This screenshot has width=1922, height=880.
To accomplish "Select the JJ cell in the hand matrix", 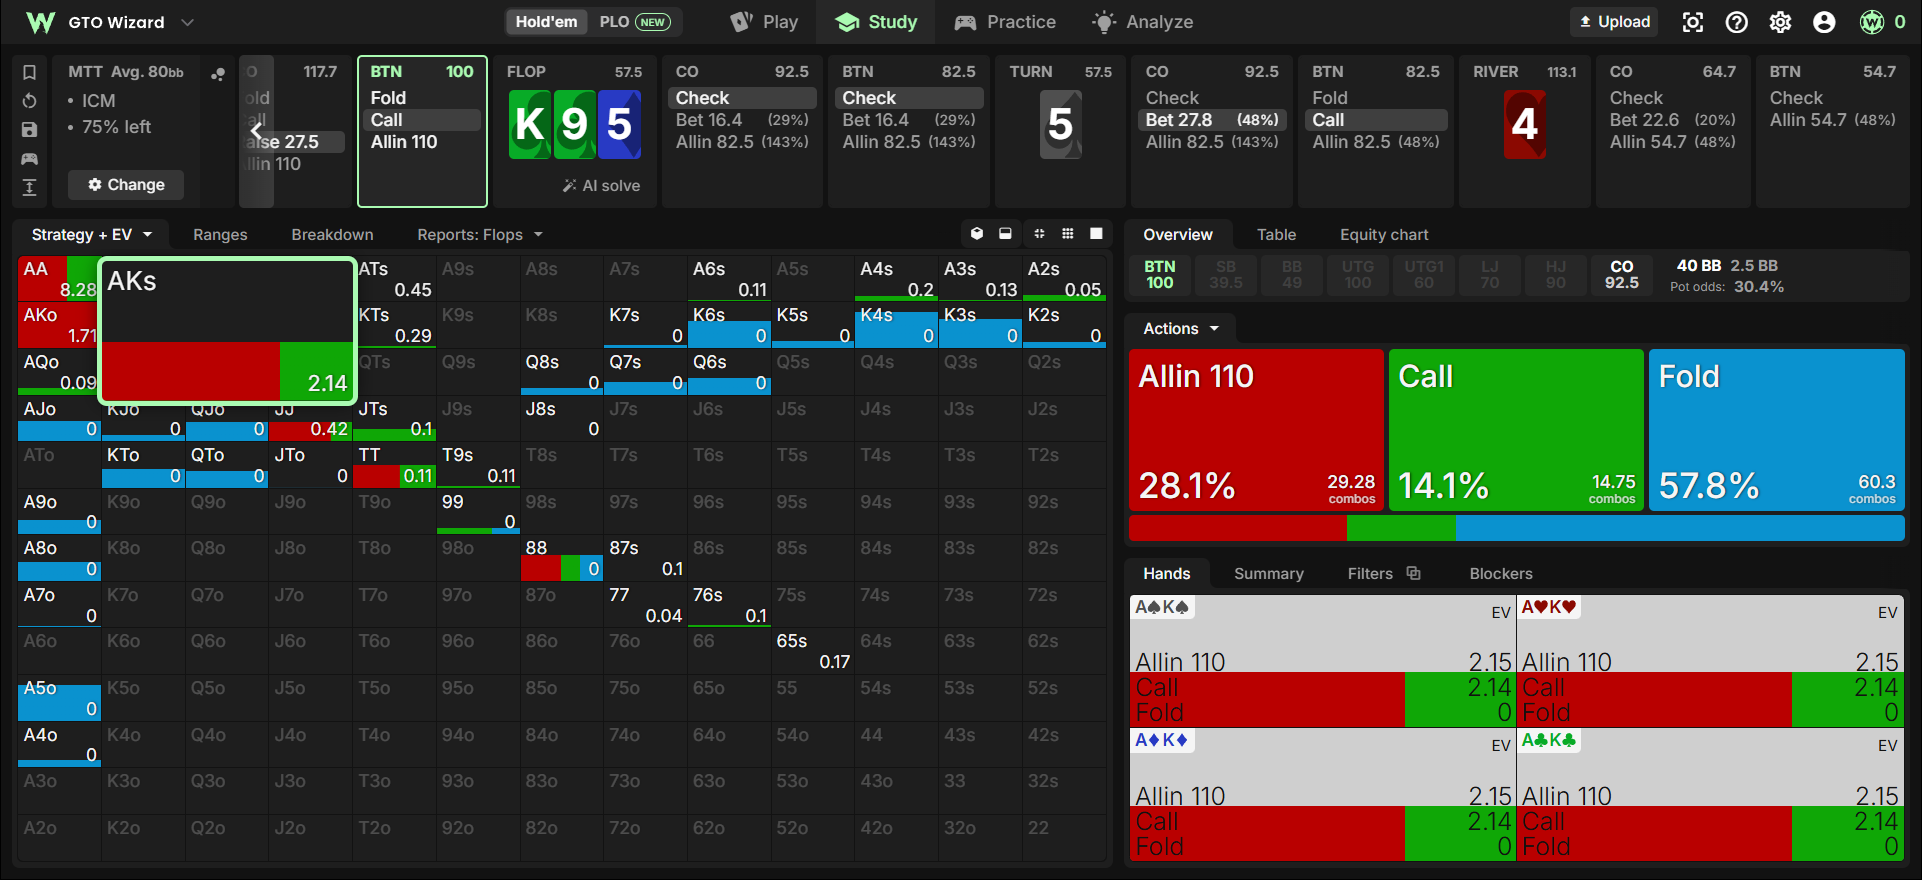I will pos(310,420).
